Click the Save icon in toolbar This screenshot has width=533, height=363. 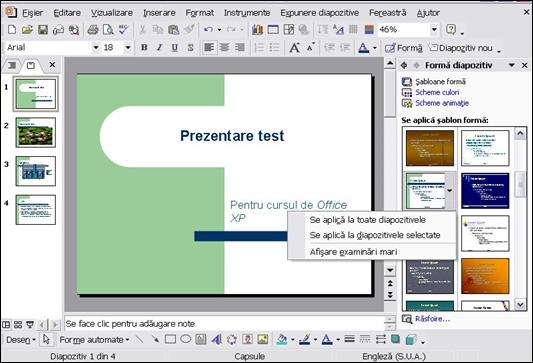point(42,30)
